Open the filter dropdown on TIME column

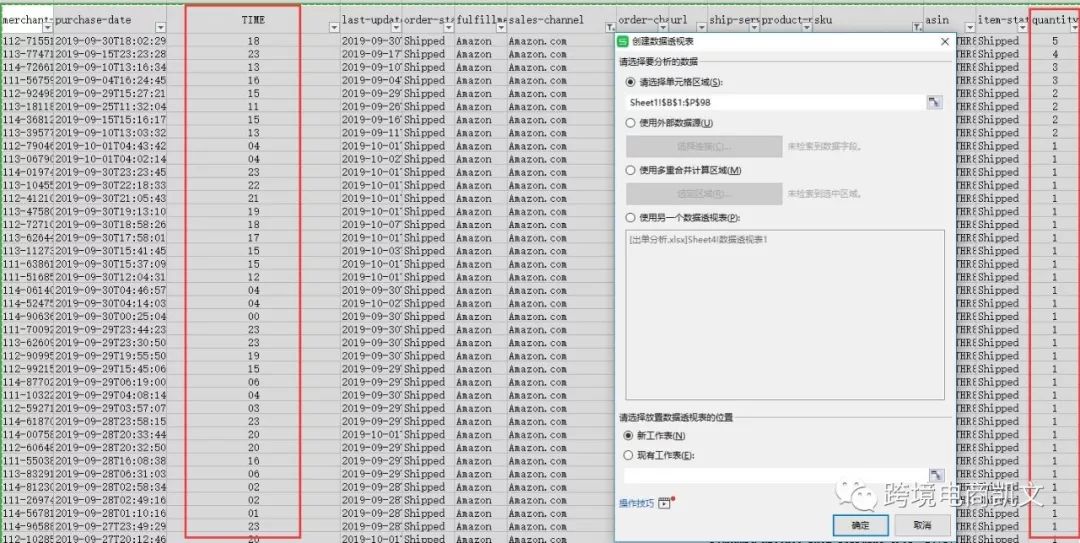[332, 27]
